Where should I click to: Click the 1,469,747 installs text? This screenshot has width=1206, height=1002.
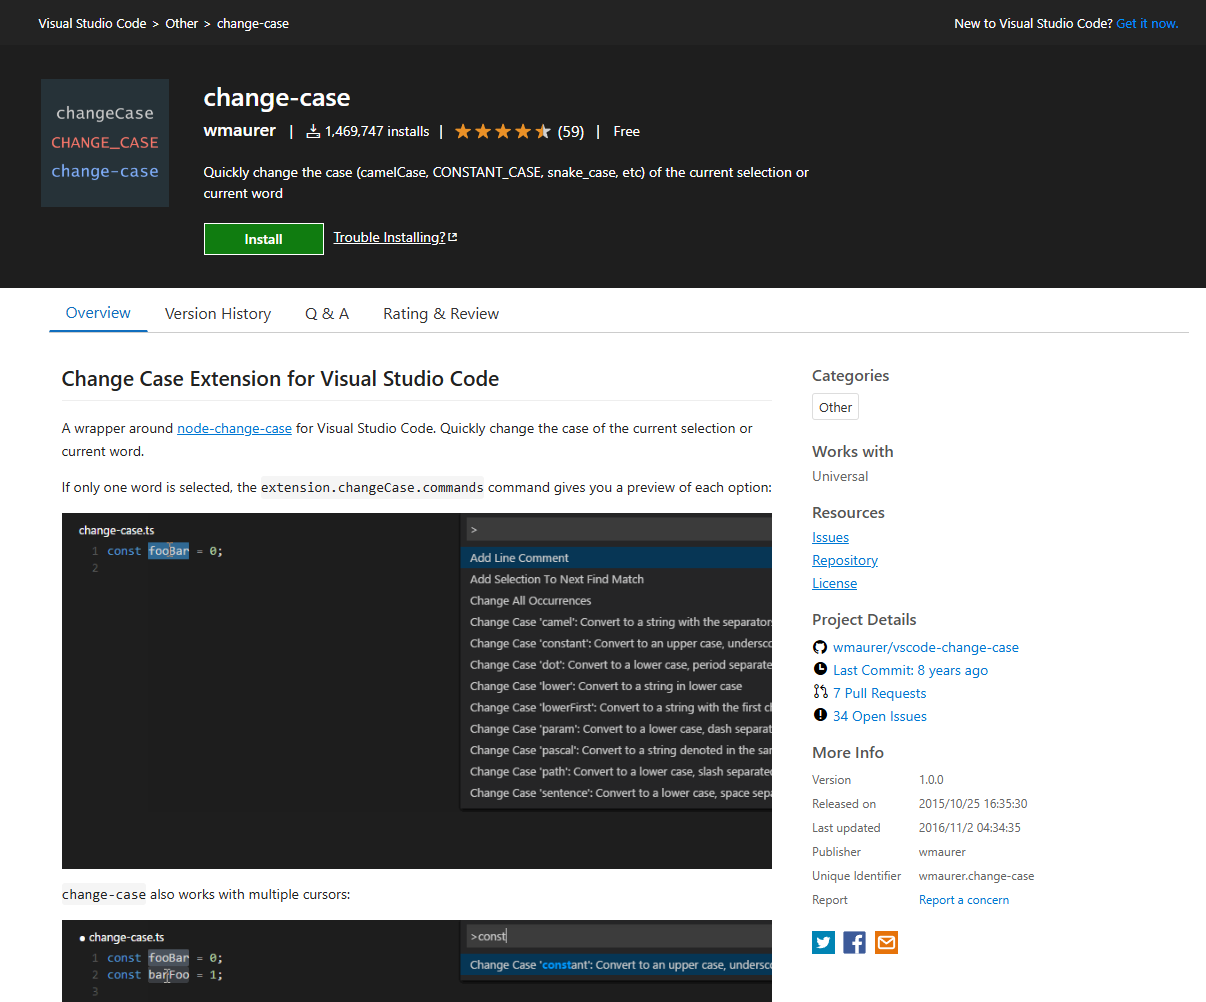(x=377, y=131)
